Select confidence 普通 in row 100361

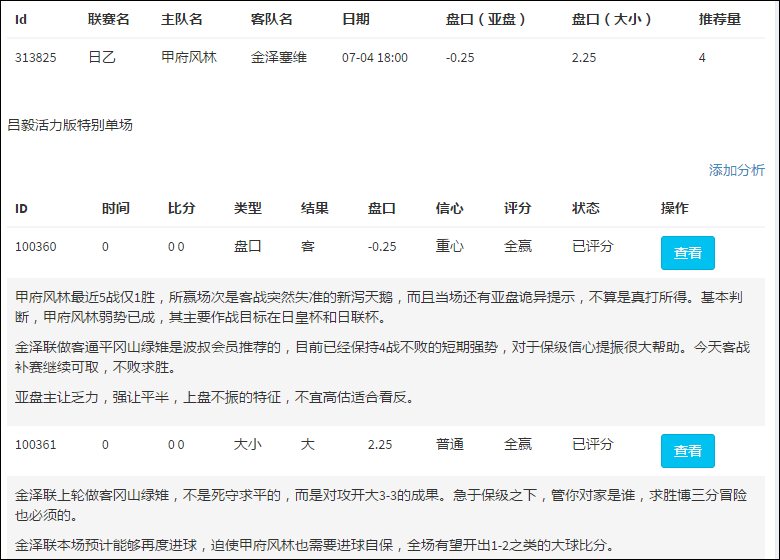coord(449,444)
